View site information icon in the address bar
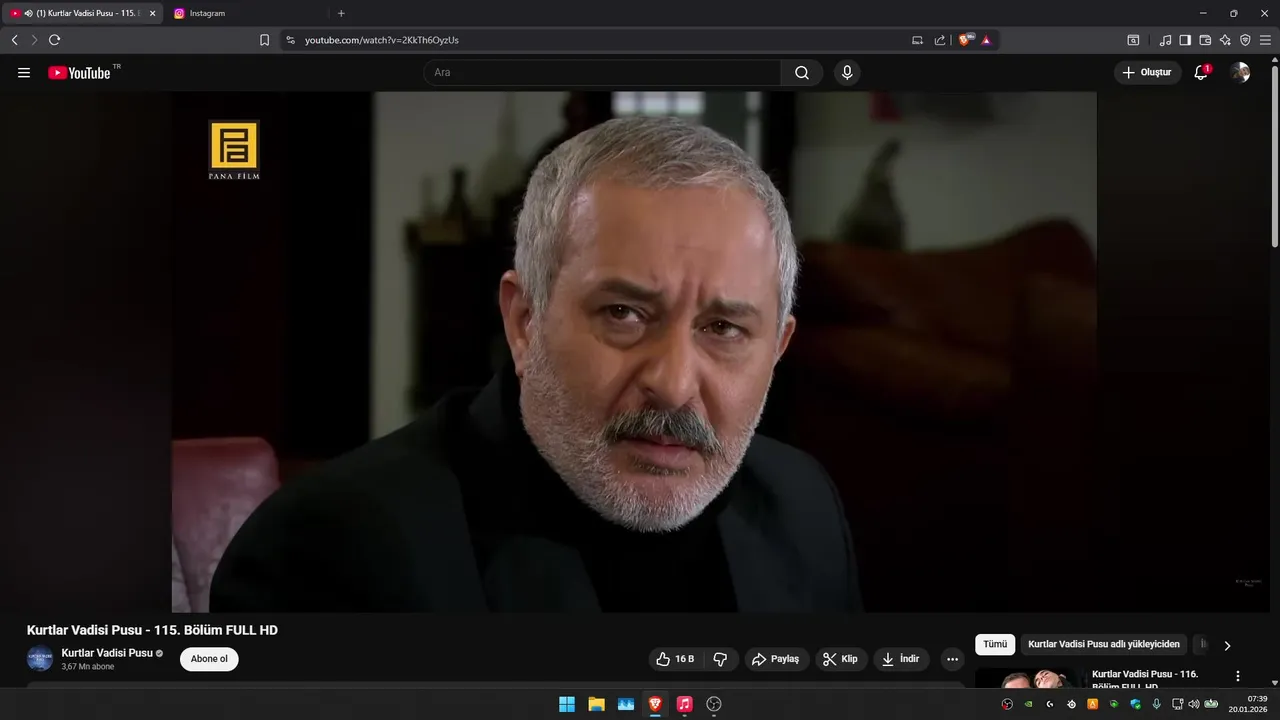Viewport: 1280px width, 720px height. pos(290,40)
